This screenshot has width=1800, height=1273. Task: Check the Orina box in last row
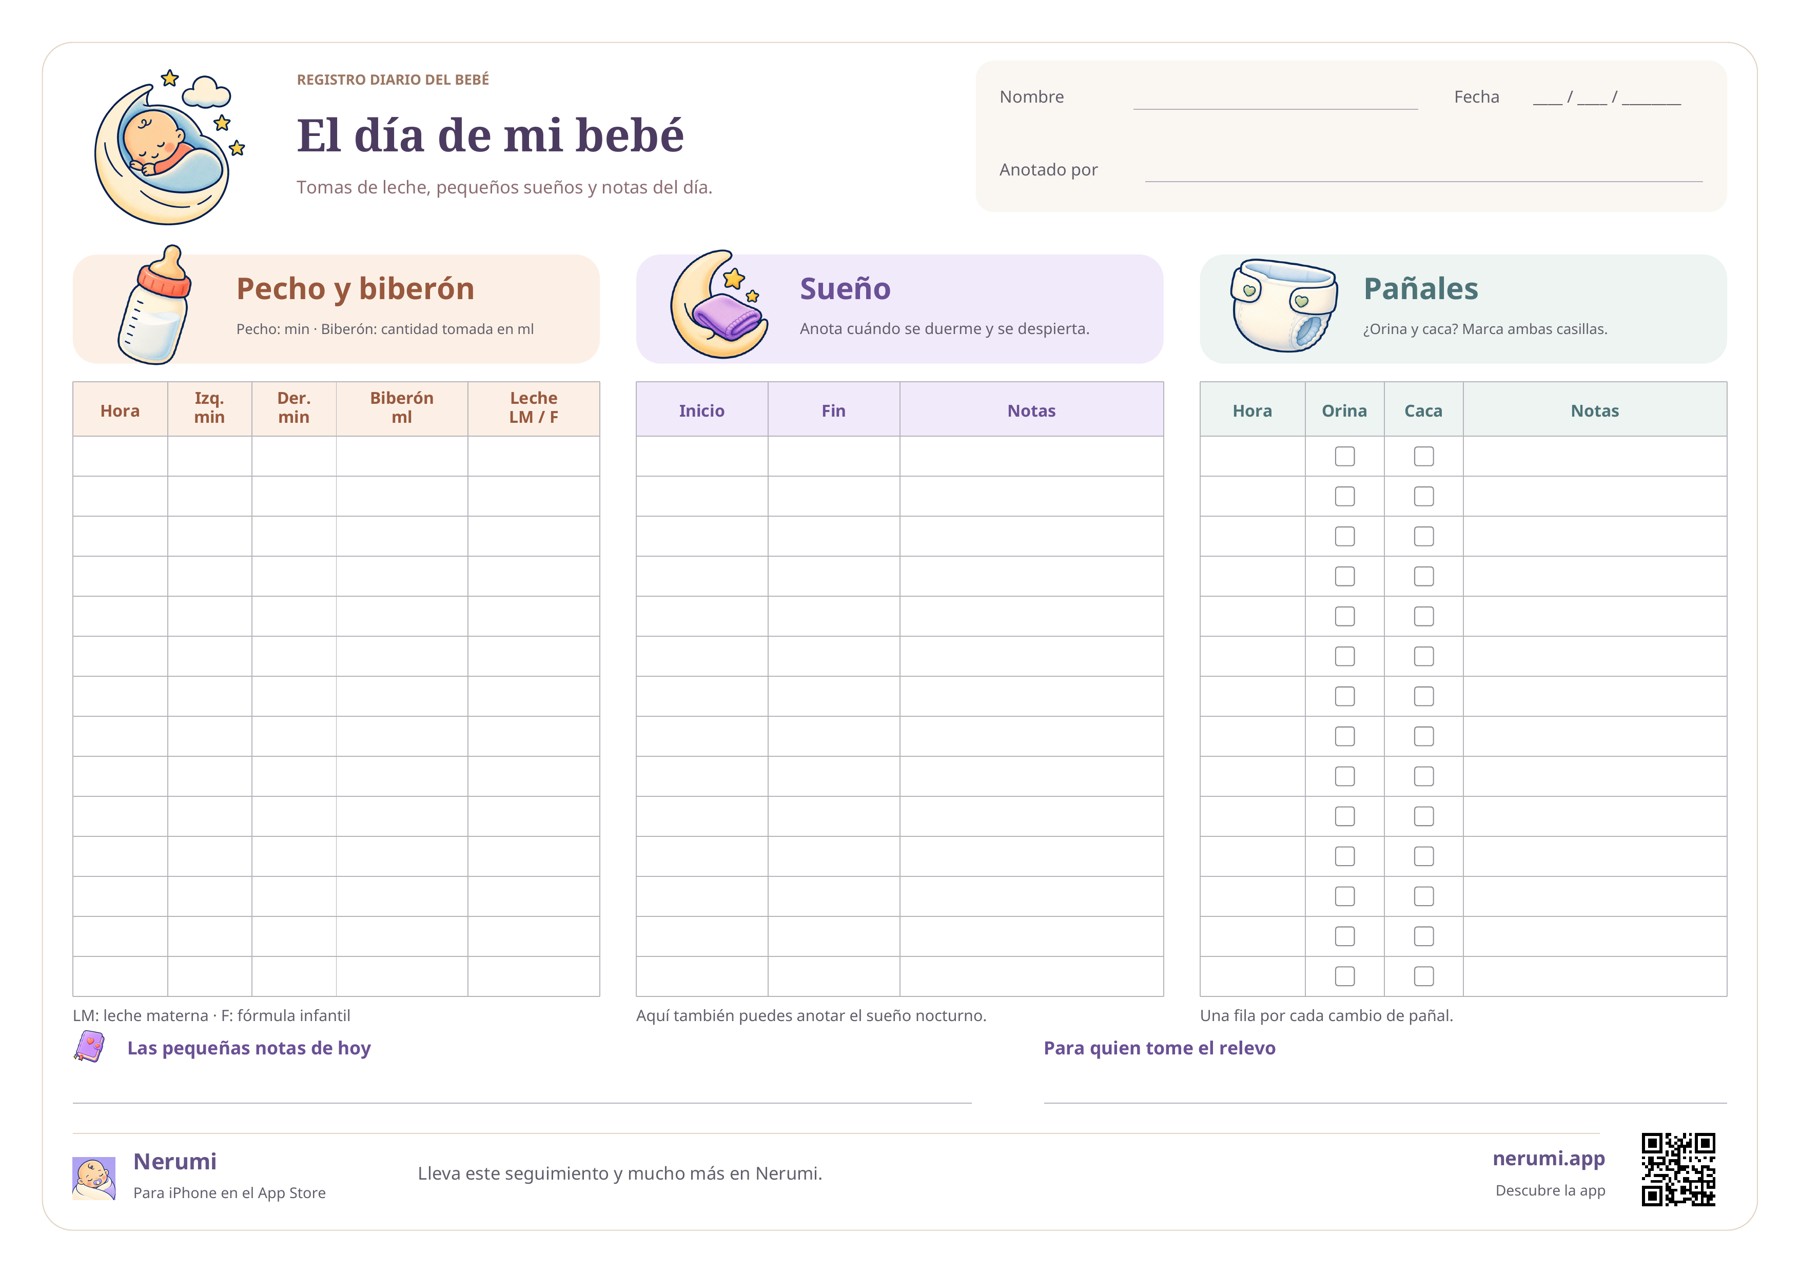(1344, 976)
